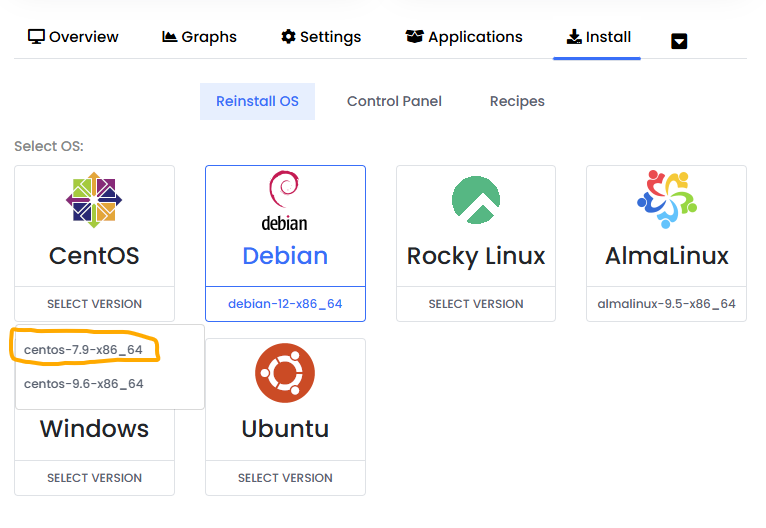
Task: Click the gear icon beside Settings
Action: [288, 37]
